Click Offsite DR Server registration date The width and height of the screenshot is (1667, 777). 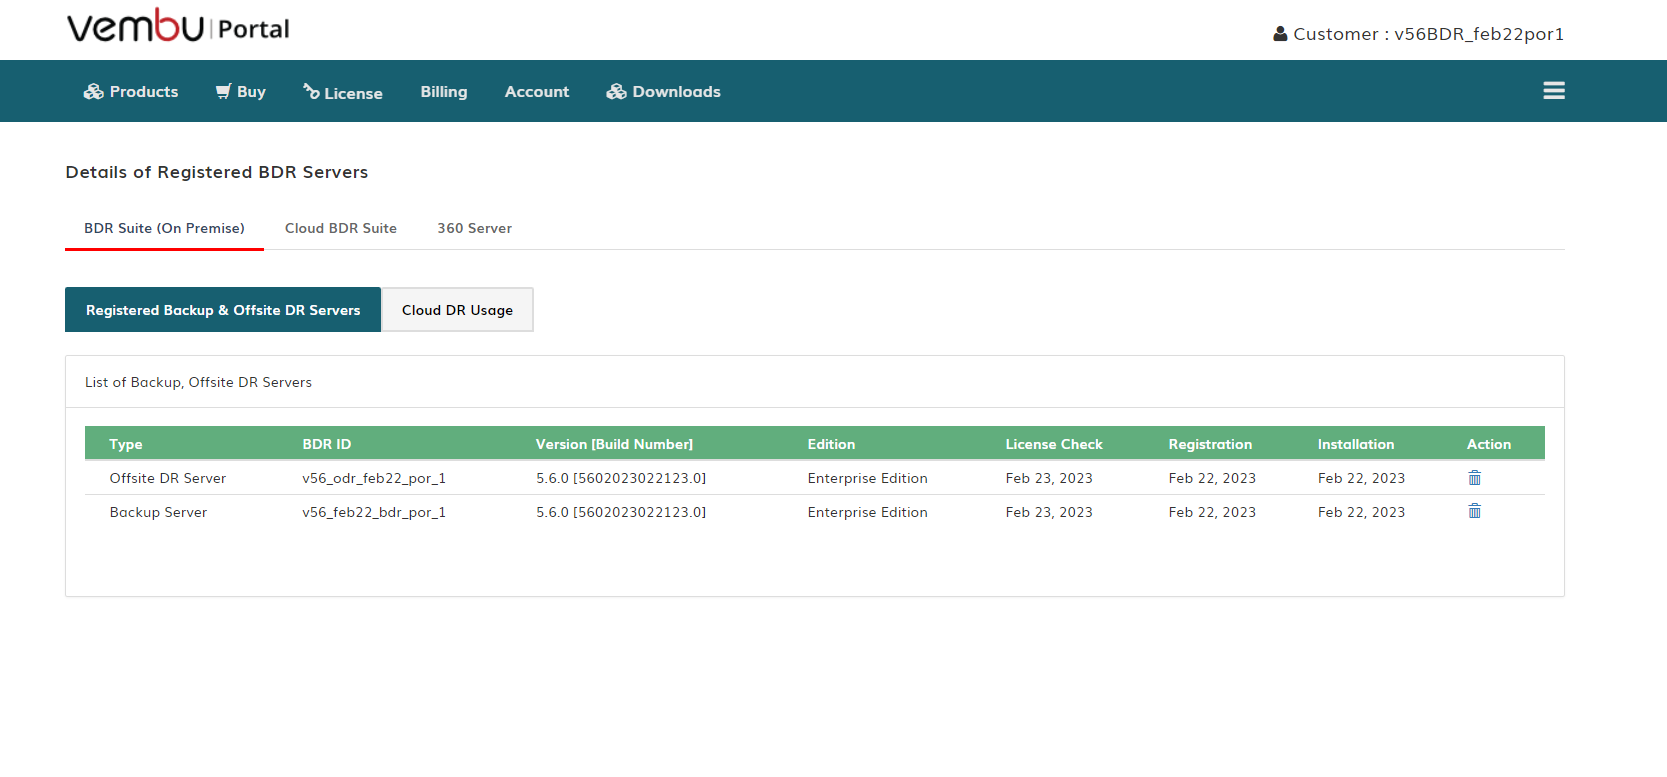(x=1212, y=478)
